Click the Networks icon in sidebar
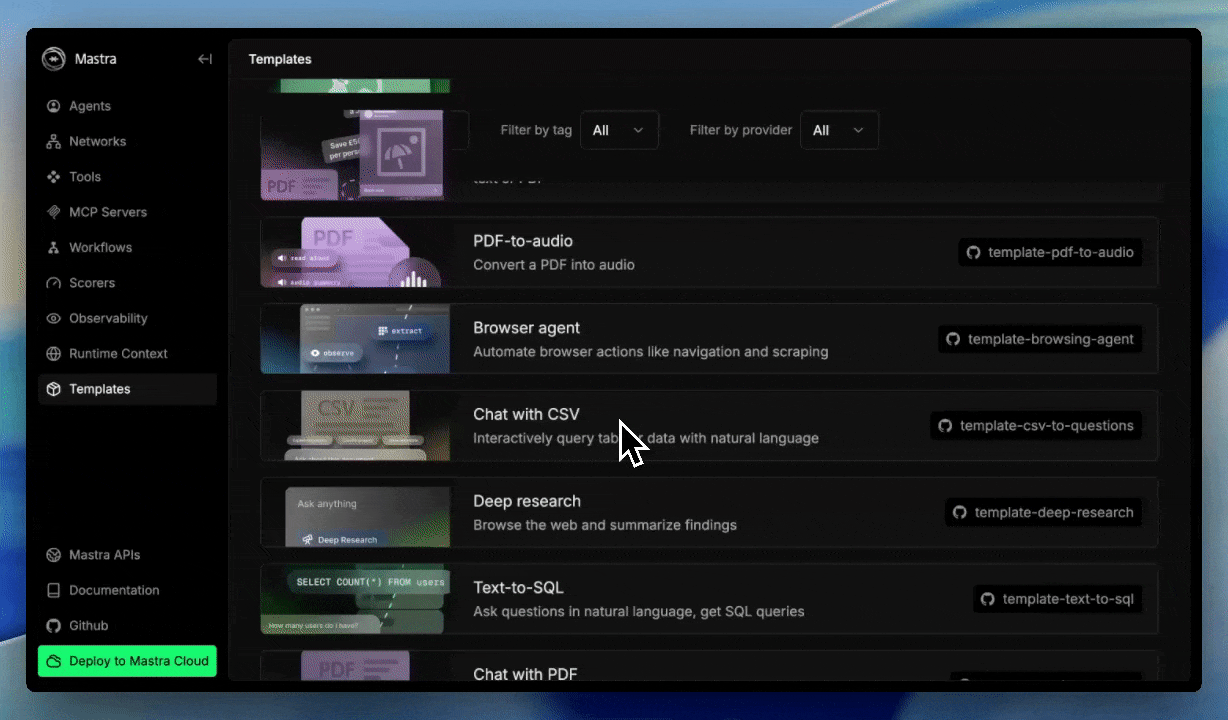 point(54,142)
